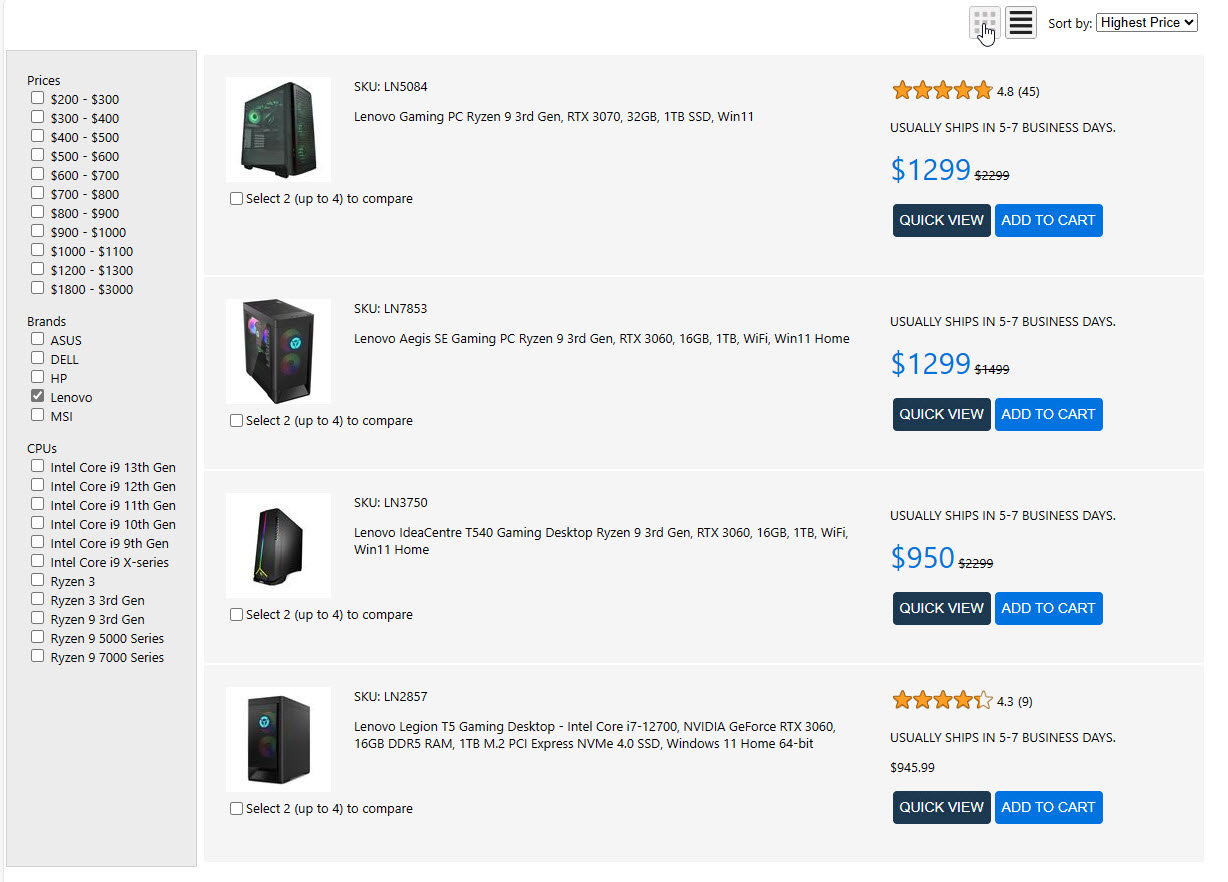1228x882 pixels.
Task: Enable the $1200 - $1300 price filter
Action: pyautogui.click(x=38, y=270)
